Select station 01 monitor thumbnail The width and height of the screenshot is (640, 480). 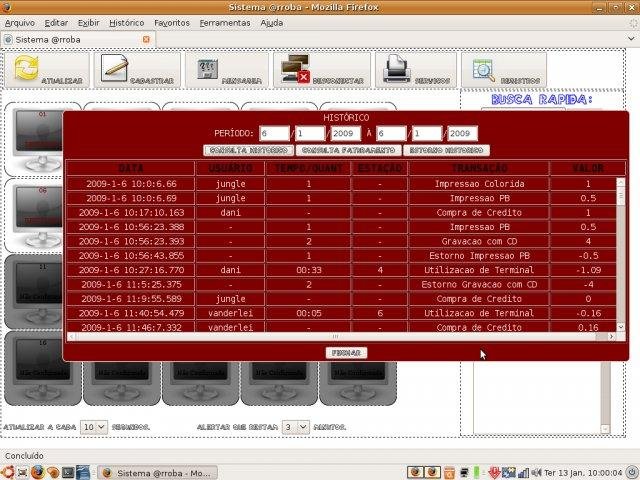(x=38, y=139)
